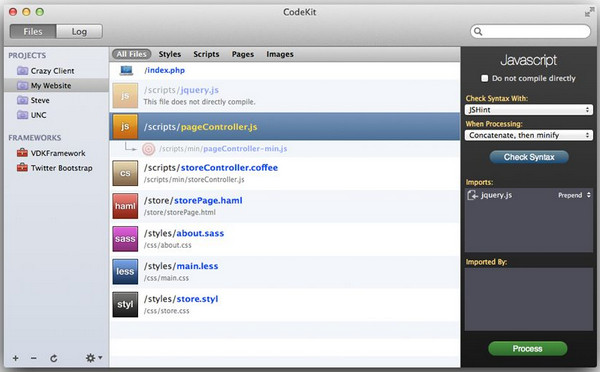Remove project with the minus icon

[34, 358]
